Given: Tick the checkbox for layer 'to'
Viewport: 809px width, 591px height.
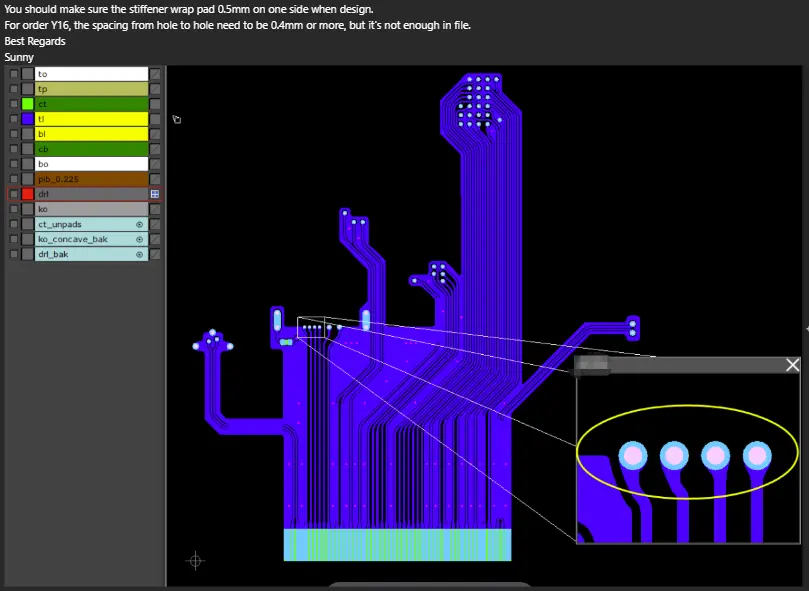Looking at the screenshot, I should click(14, 74).
